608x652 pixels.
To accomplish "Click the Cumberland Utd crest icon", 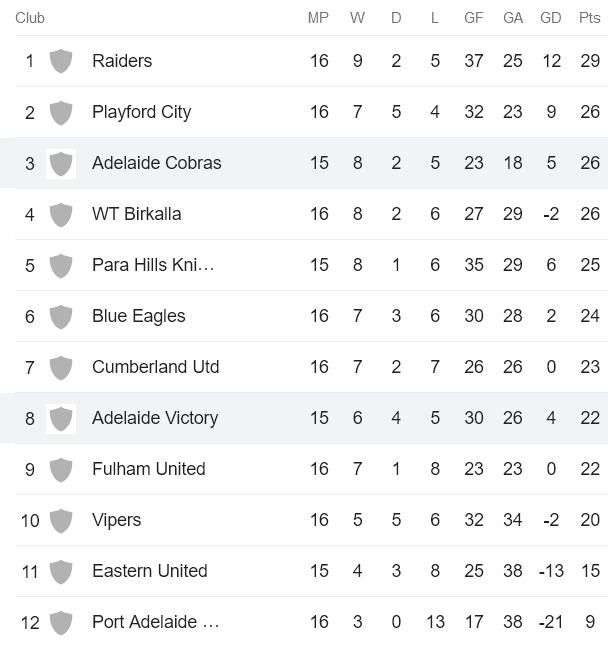I will (61, 367).
